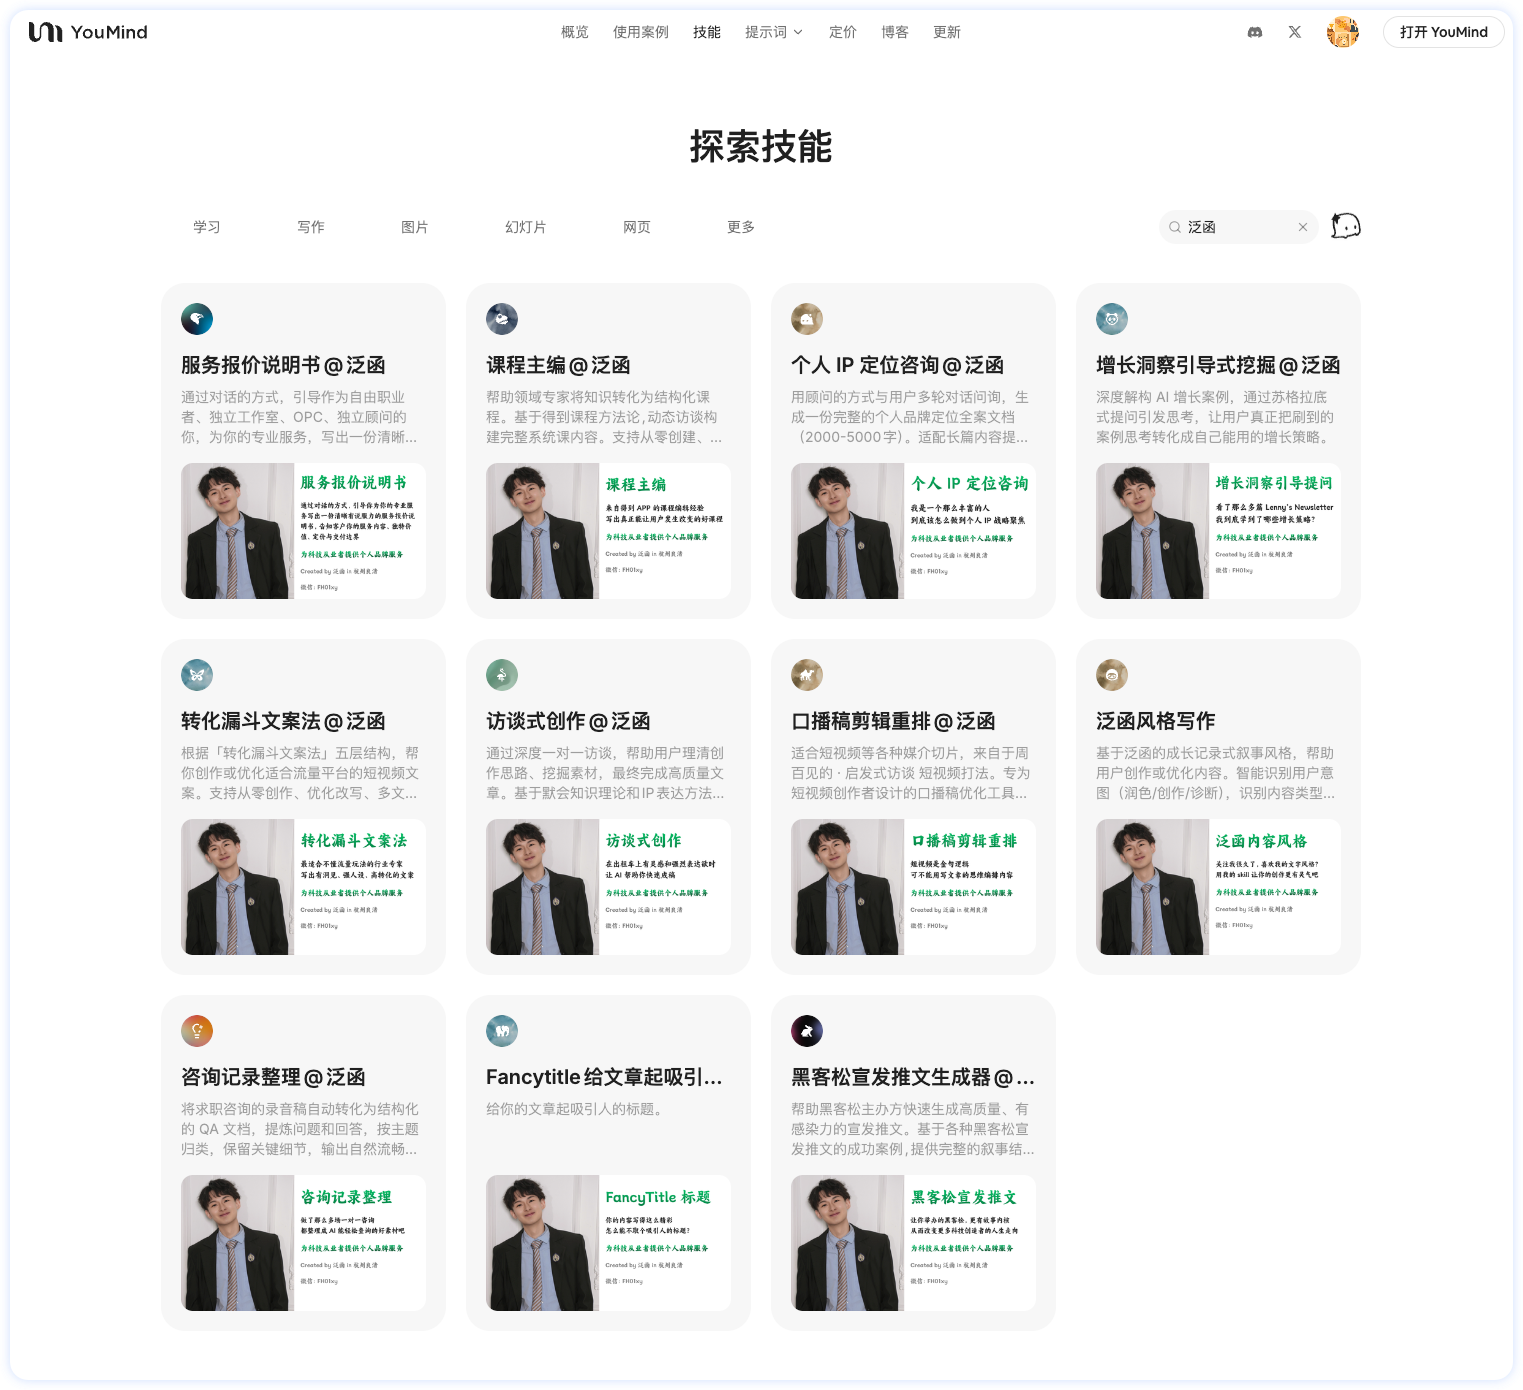This screenshot has width=1523, height=1390.
Task: Go to the 博客 page
Action: click(x=894, y=32)
